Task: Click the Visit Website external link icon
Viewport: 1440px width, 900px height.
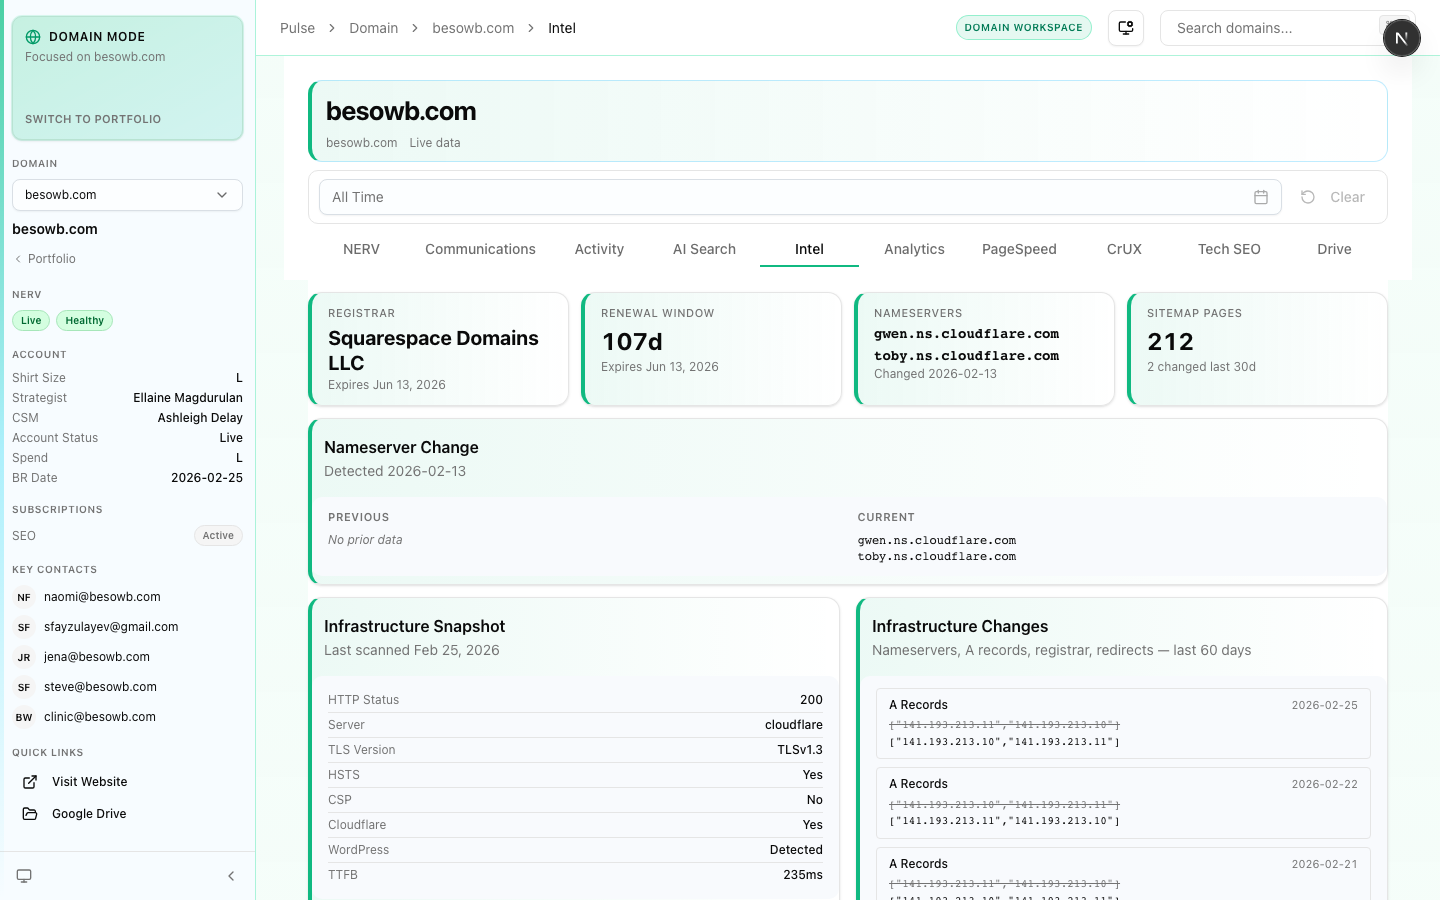Action: point(30,782)
